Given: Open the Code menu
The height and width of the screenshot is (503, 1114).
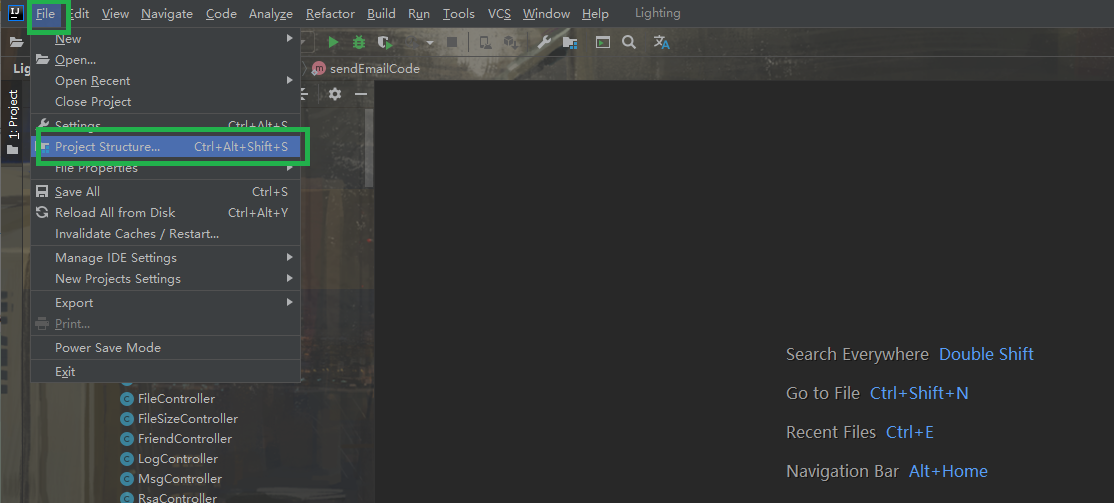Looking at the screenshot, I should coord(221,13).
